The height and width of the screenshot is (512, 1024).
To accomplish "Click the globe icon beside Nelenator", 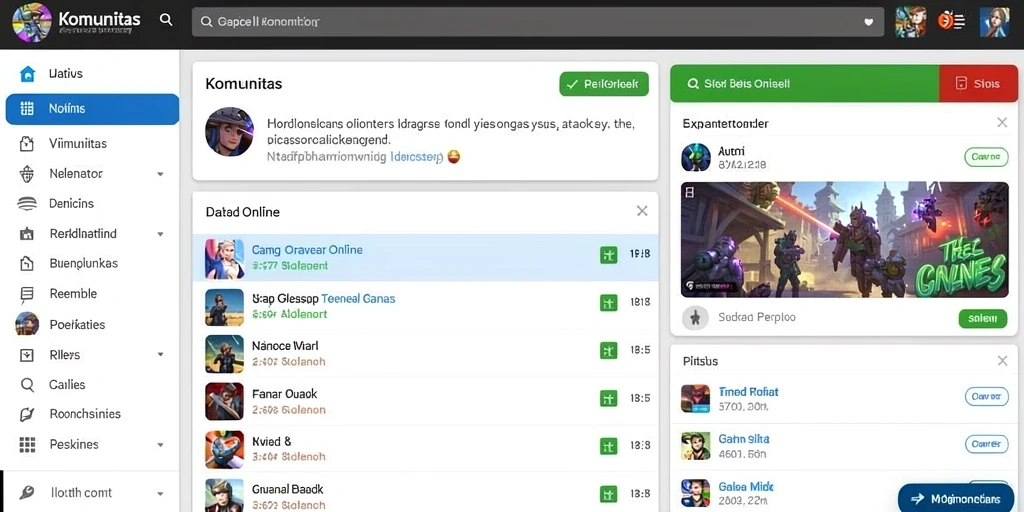I will (27, 174).
